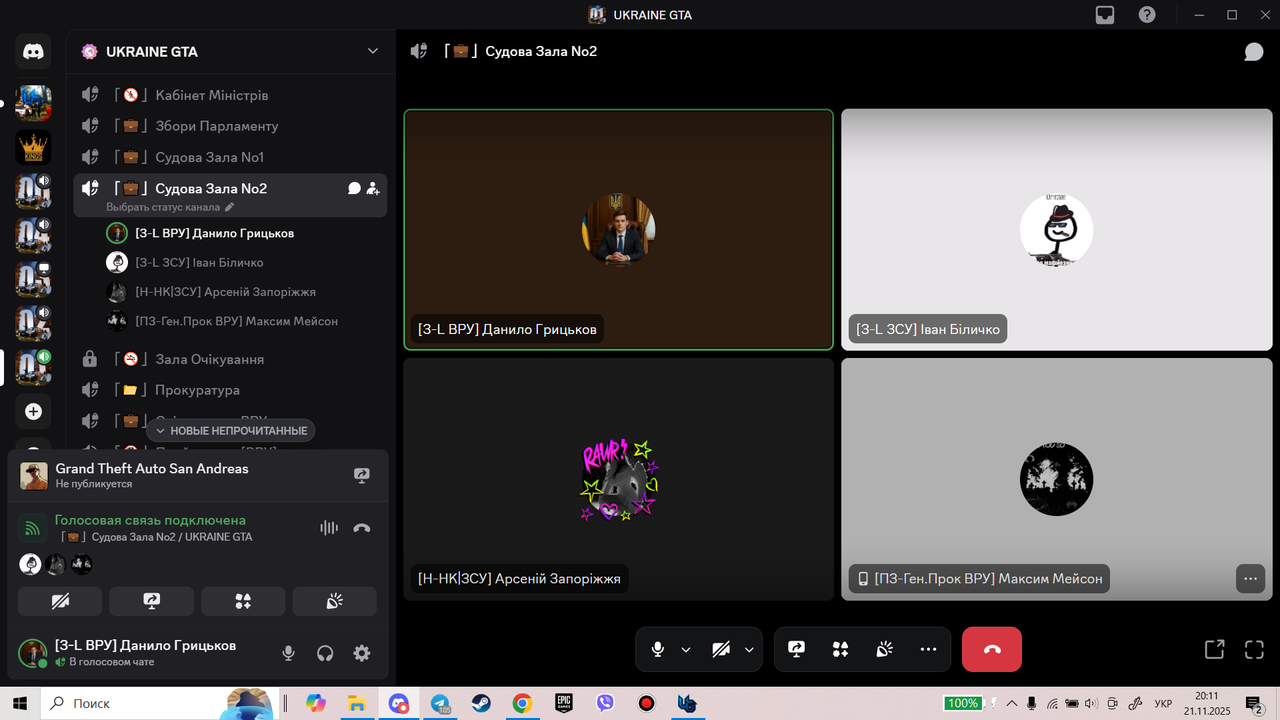Hang up with the red disconnect button
The height and width of the screenshot is (720, 1280).
pos(992,649)
